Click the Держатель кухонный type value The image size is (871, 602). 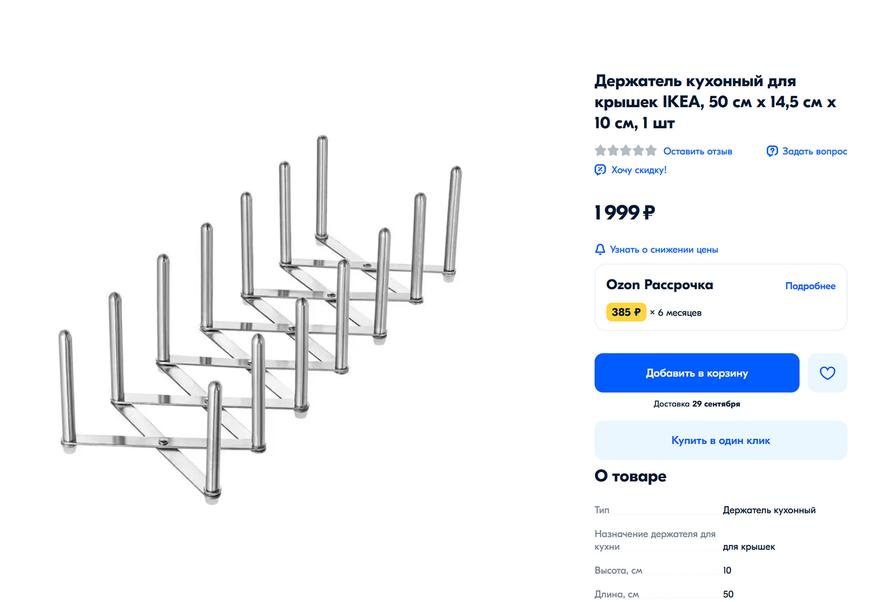769,510
